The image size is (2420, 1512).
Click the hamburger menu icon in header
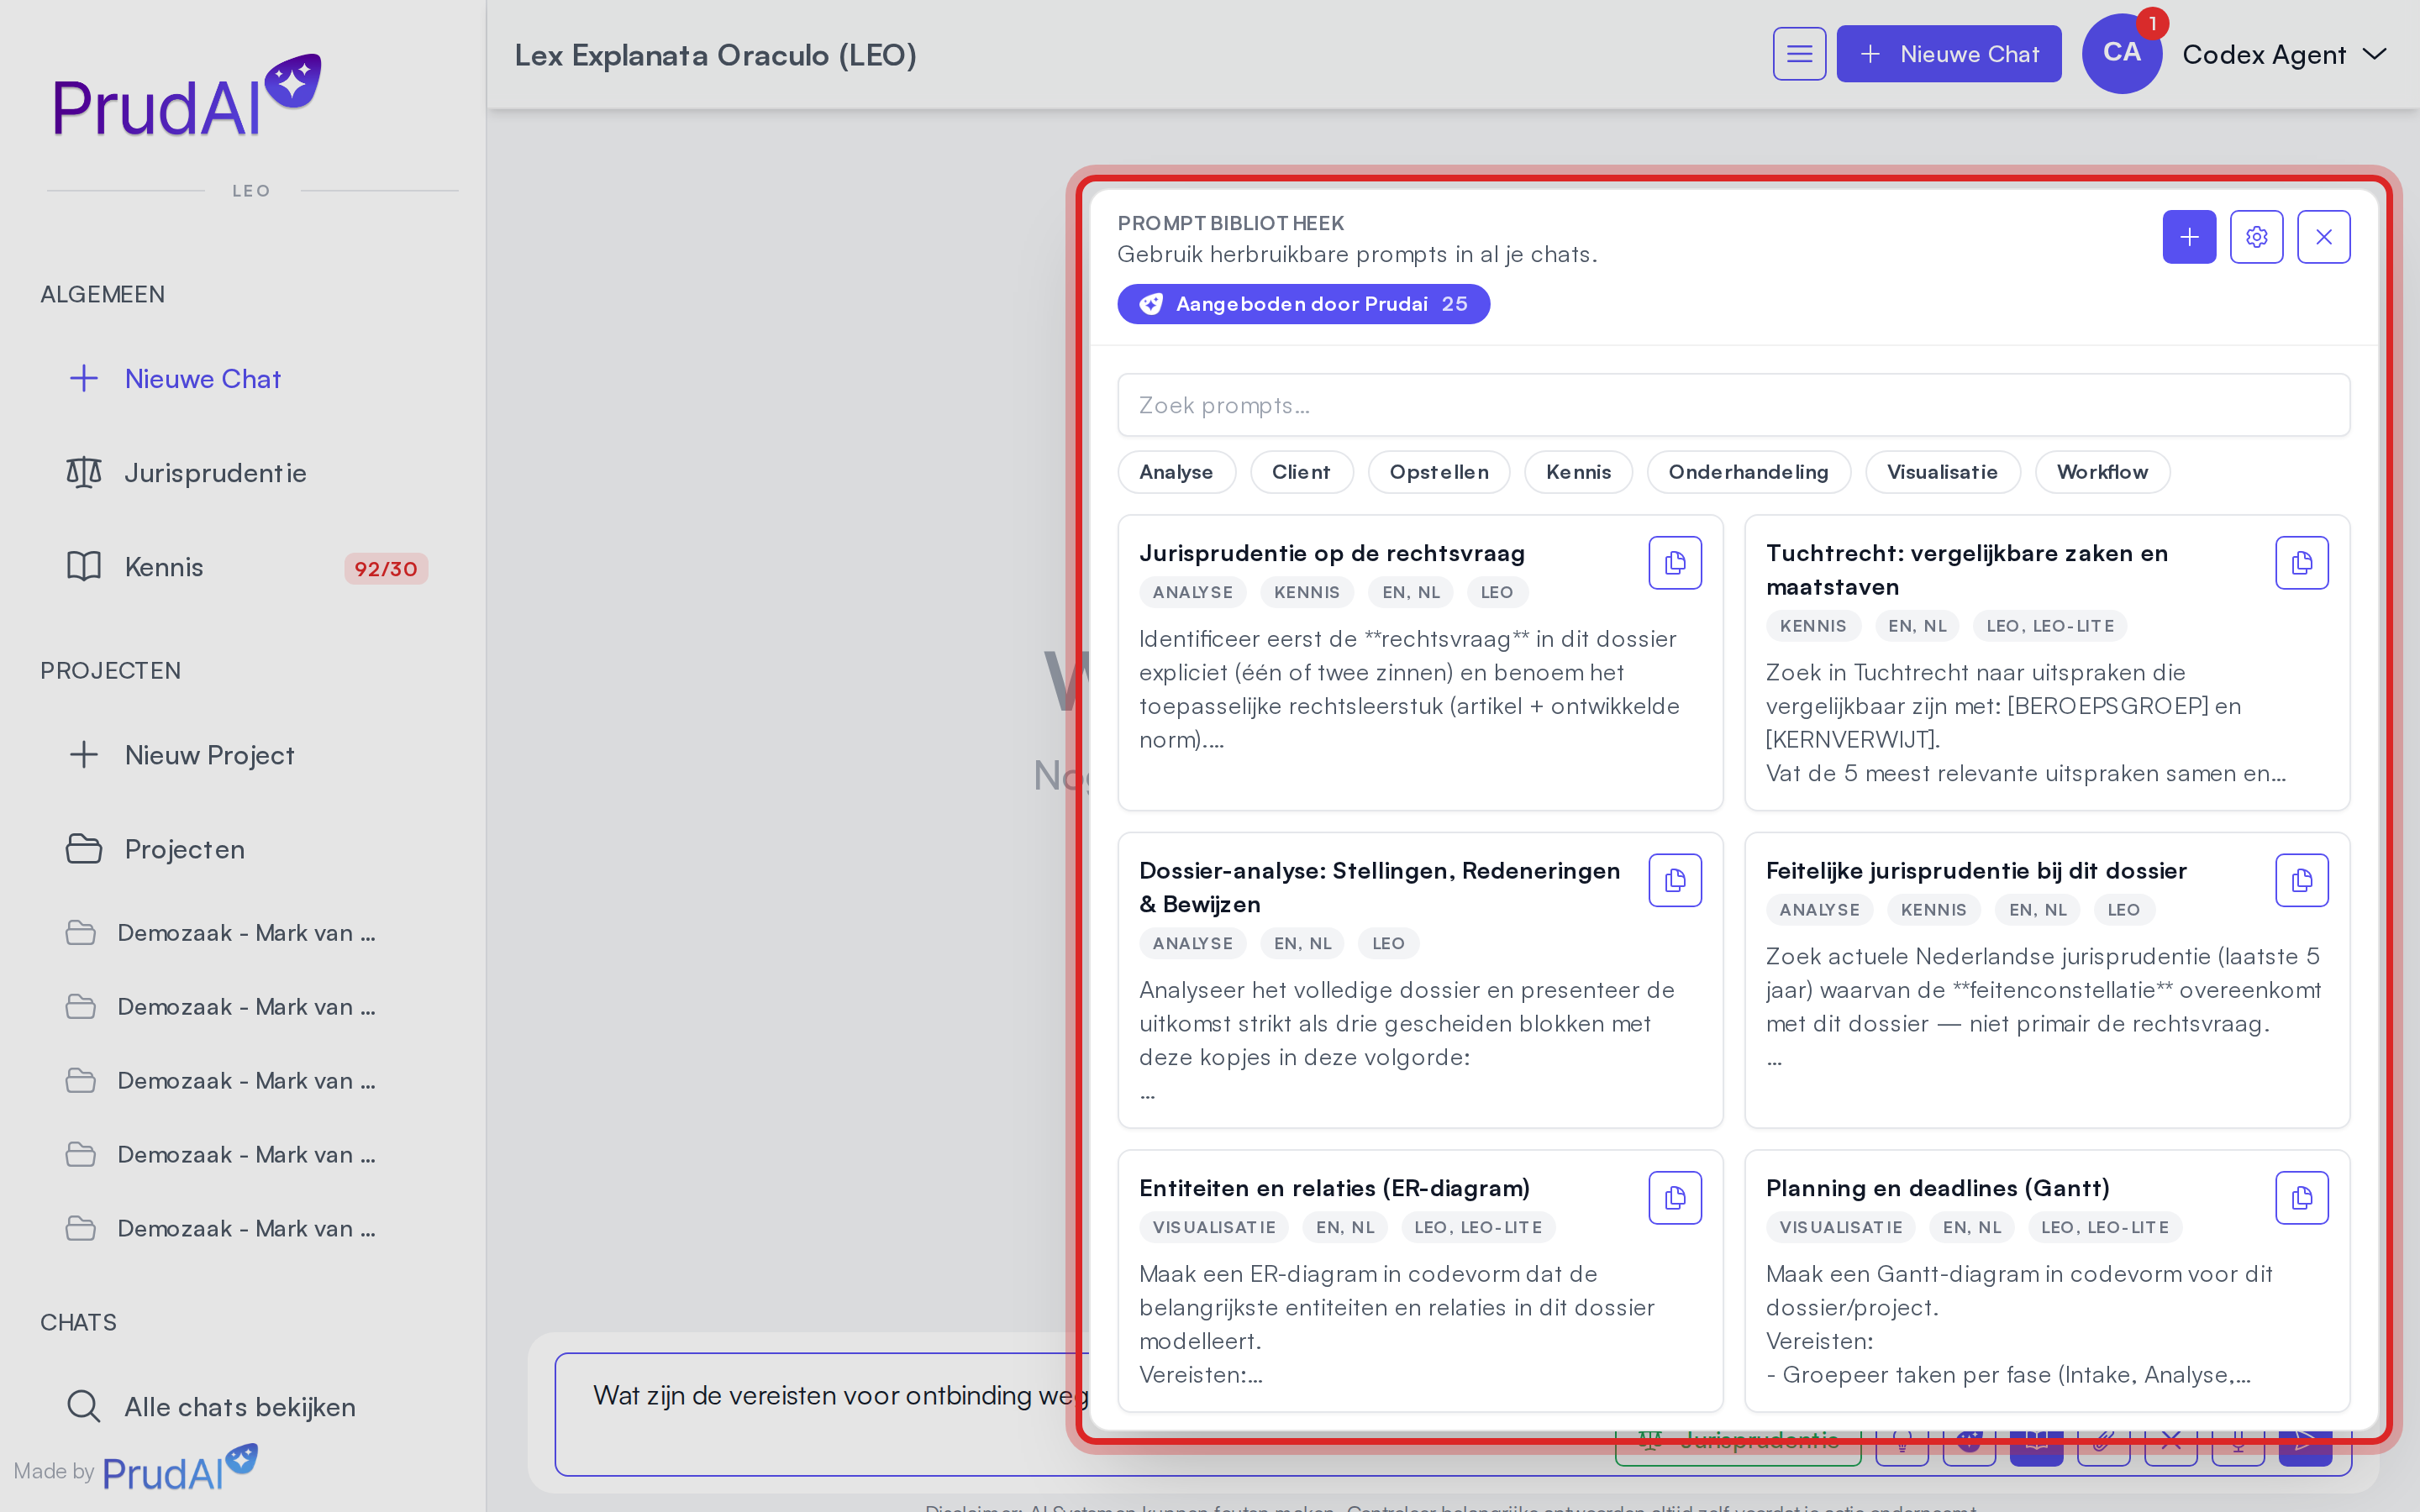[1799, 54]
